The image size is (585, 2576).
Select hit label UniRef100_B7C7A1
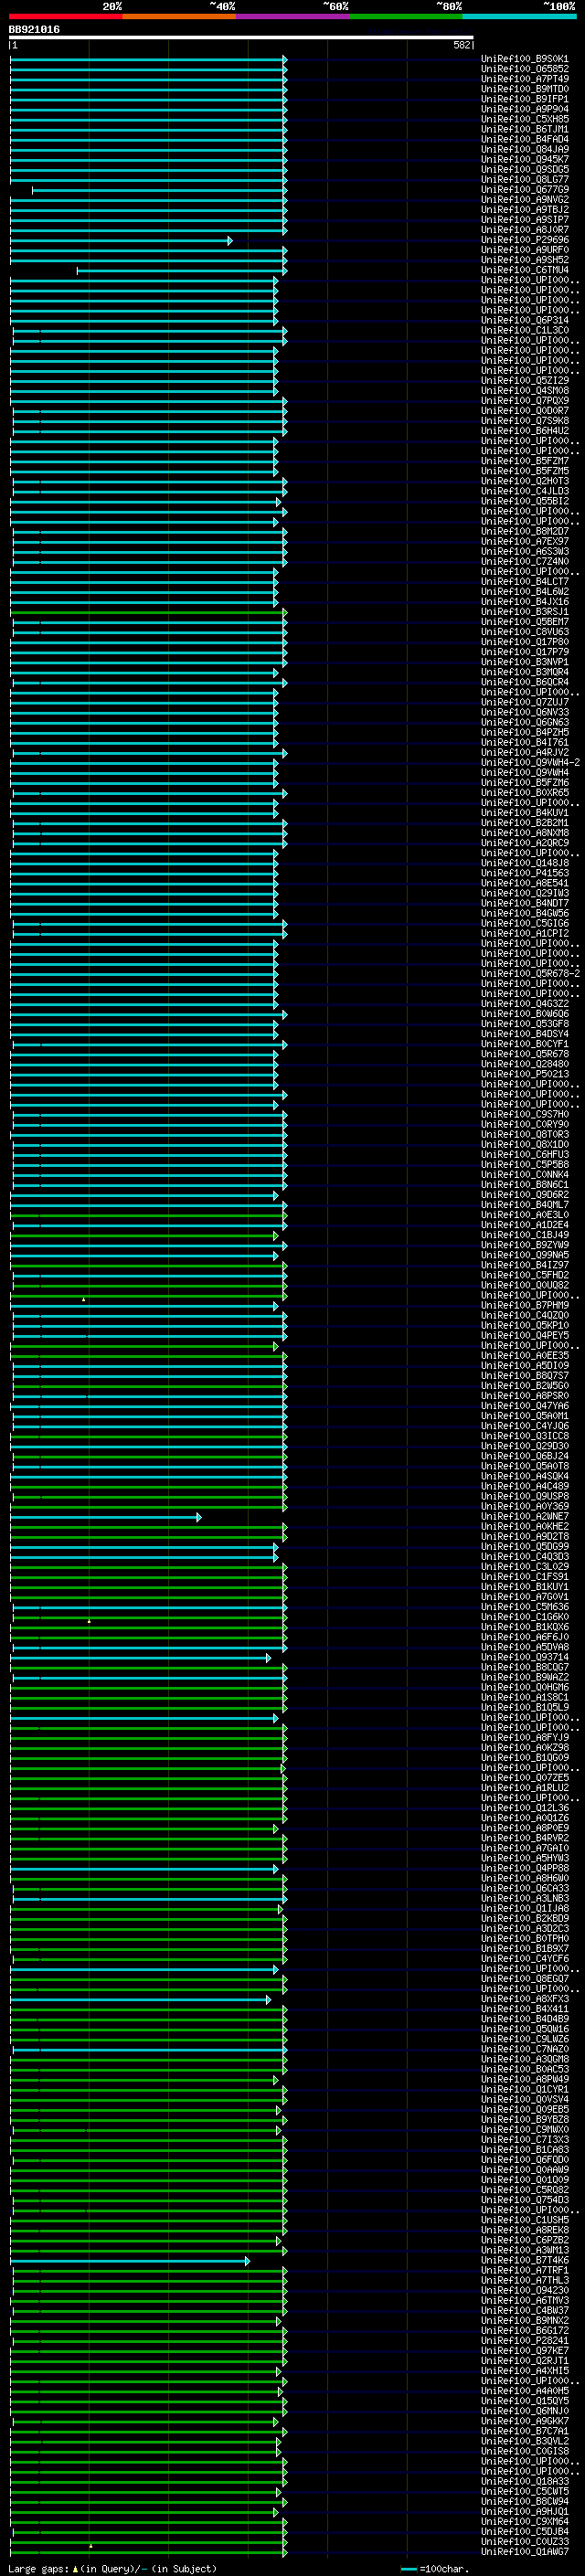point(524,2431)
